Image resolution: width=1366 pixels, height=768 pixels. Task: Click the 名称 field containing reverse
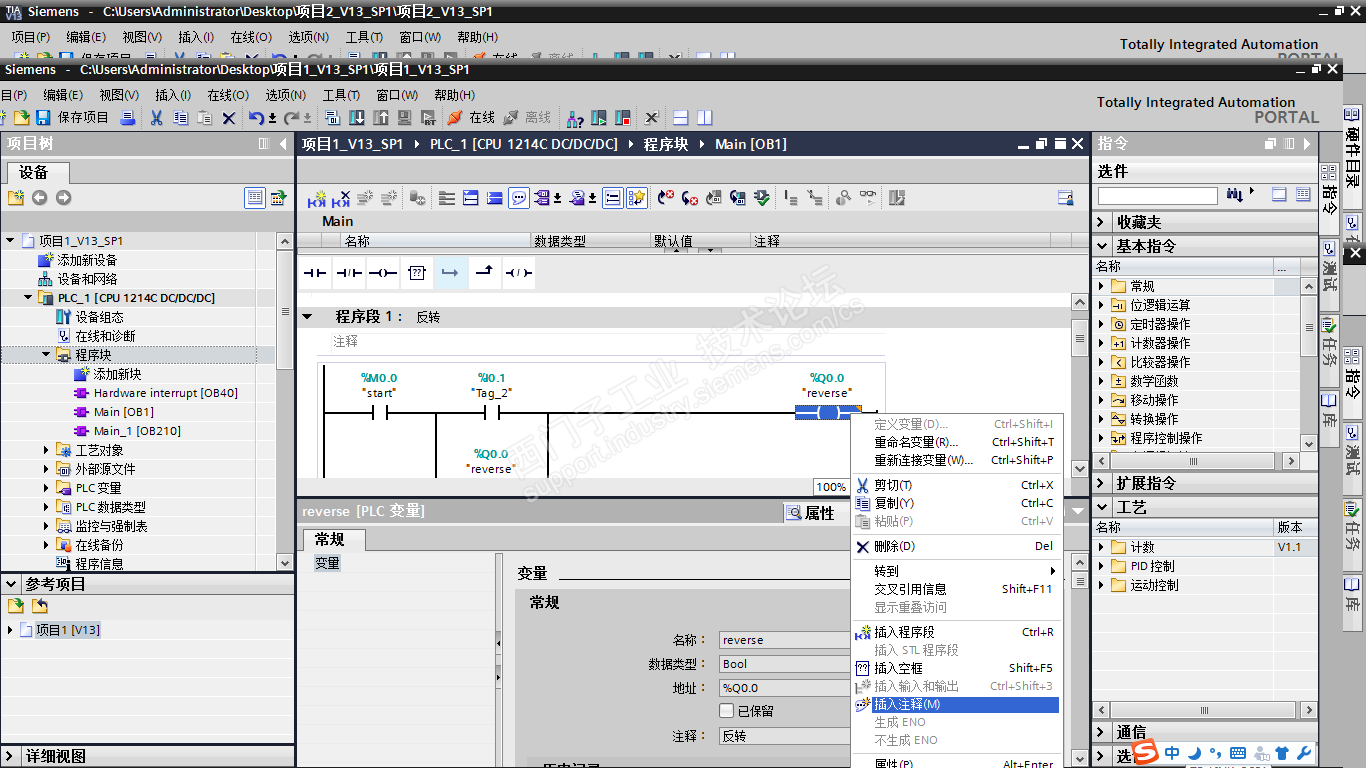784,640
